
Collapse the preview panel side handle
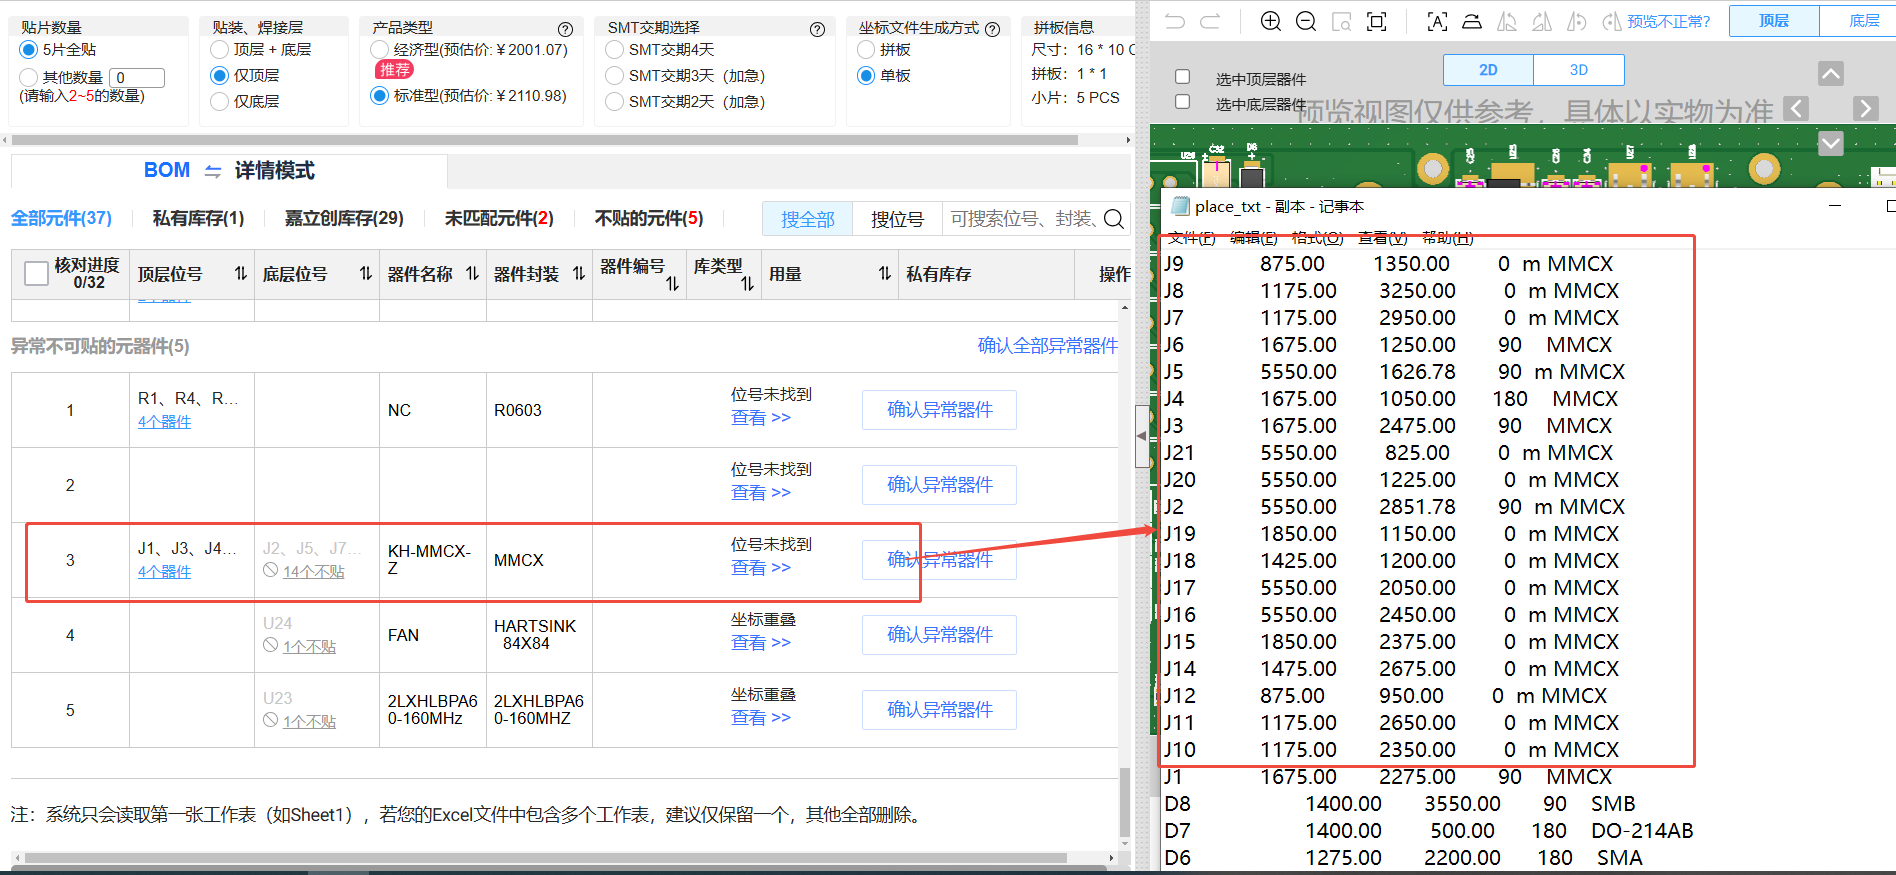(1142, 436)
